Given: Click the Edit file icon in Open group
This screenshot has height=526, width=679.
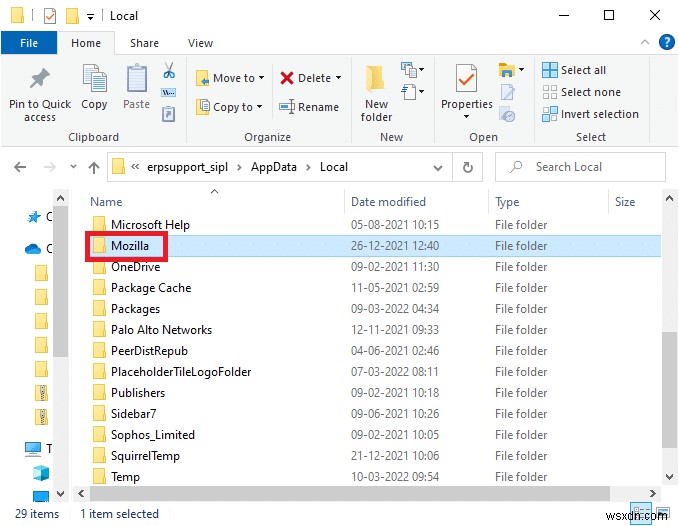Looking at the screenshot, I should click(507, 92).
